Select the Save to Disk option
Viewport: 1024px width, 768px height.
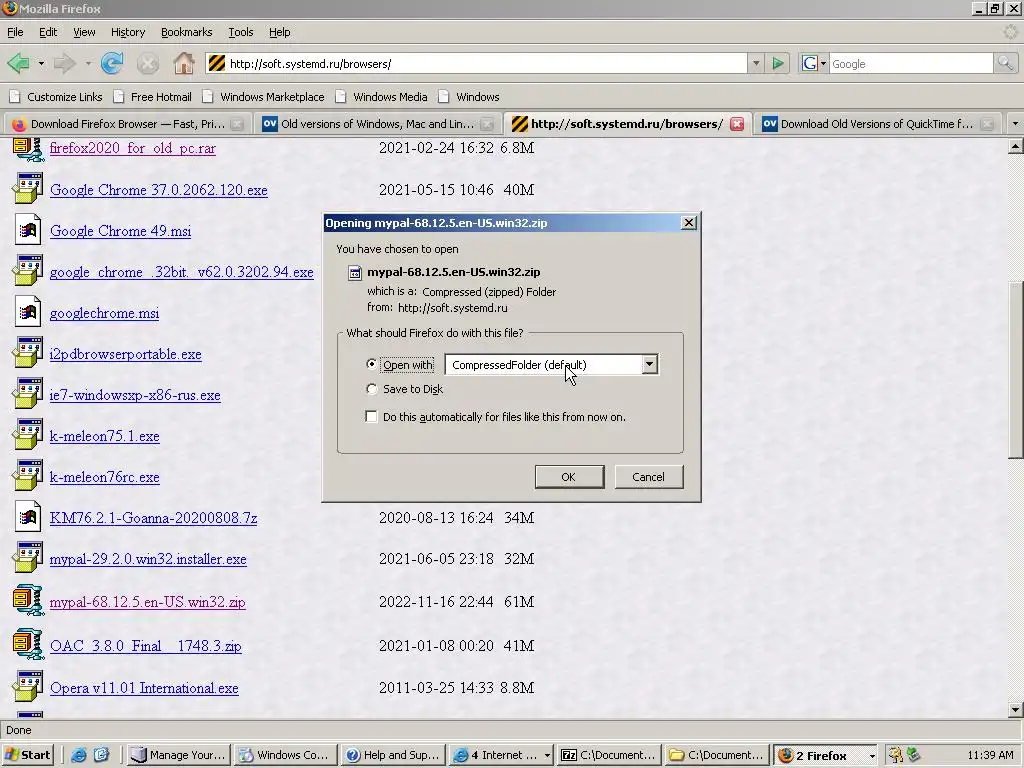point(372,389)
